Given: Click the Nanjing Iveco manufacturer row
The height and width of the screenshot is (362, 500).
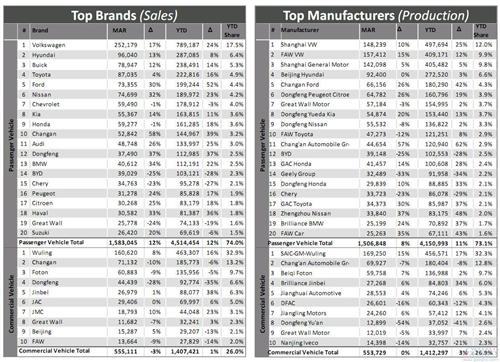Looking at the screenshot, I should click(383, 343).
